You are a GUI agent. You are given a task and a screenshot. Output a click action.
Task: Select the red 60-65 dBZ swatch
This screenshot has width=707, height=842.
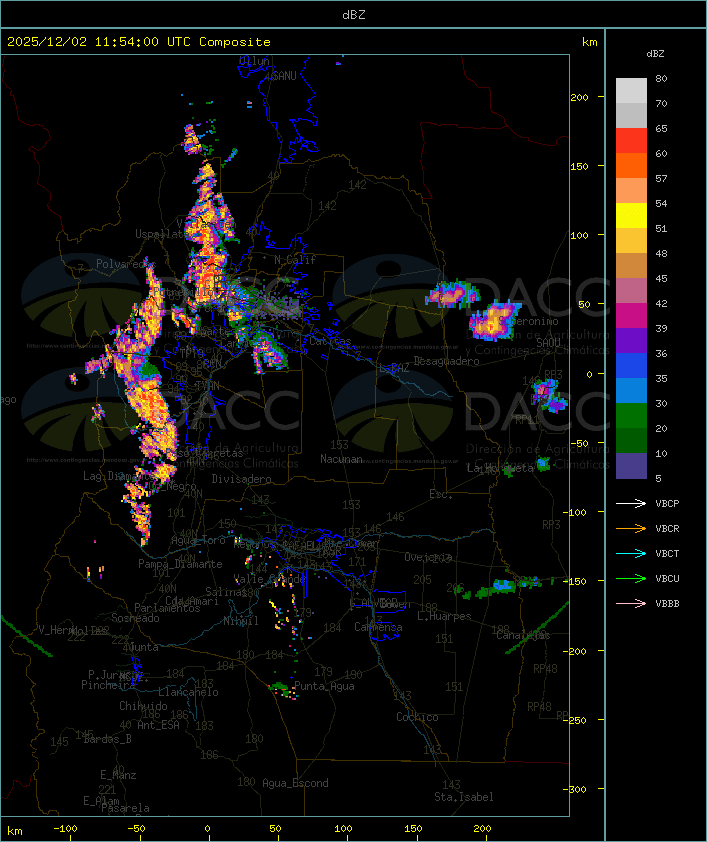(631, 141)
